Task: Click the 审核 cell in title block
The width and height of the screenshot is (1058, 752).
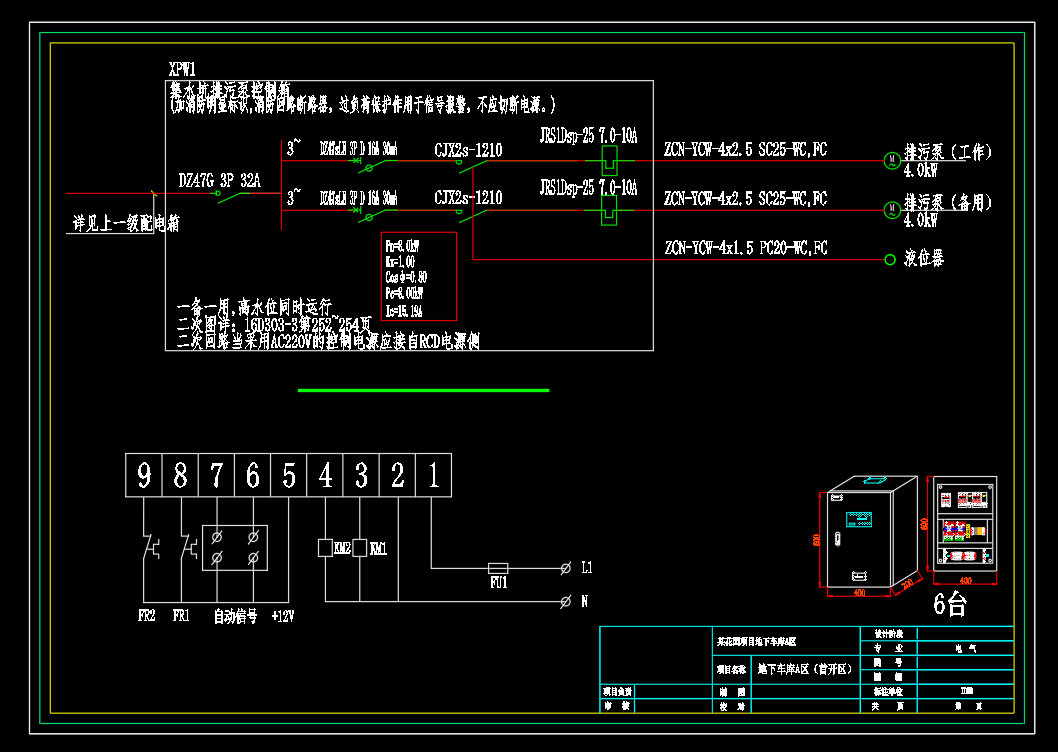Action: 617,706
